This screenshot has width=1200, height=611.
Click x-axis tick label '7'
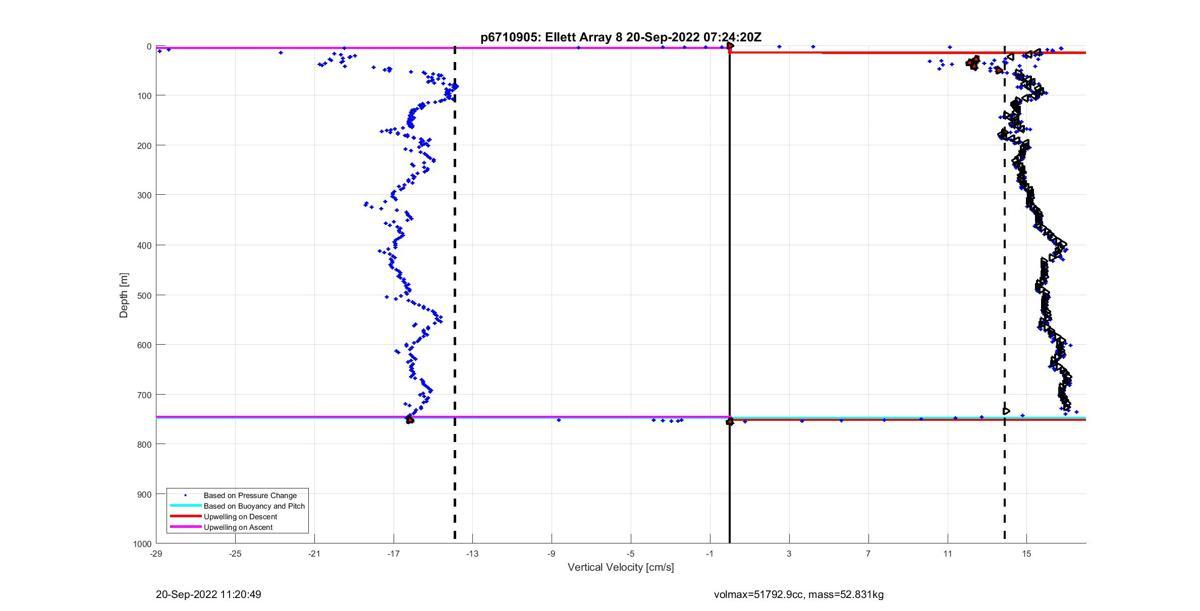868,553
